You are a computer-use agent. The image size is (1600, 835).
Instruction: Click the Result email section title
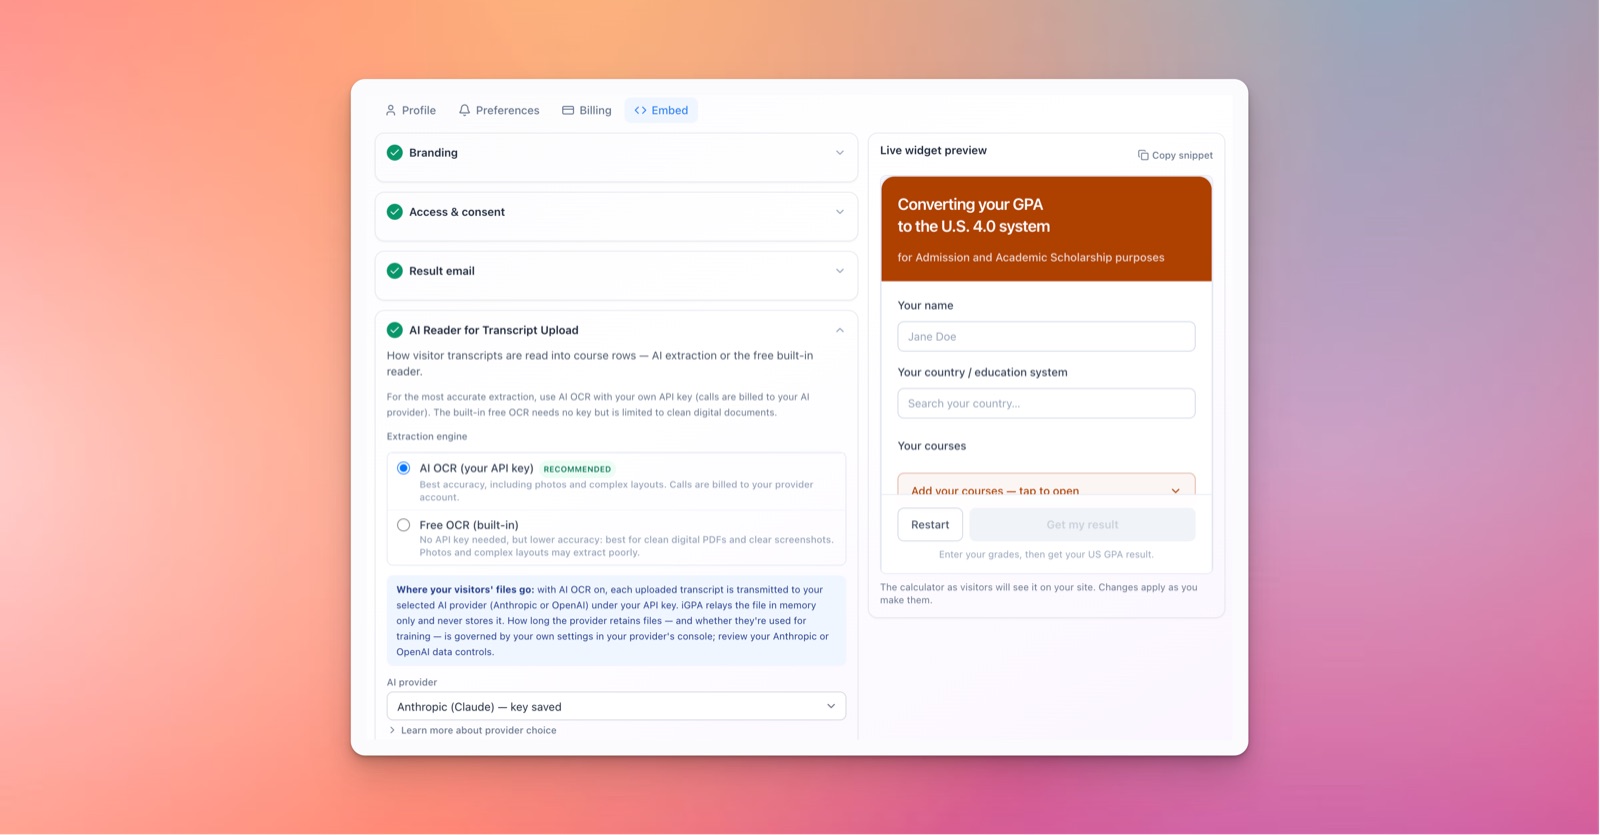click(x=442, y=271)
